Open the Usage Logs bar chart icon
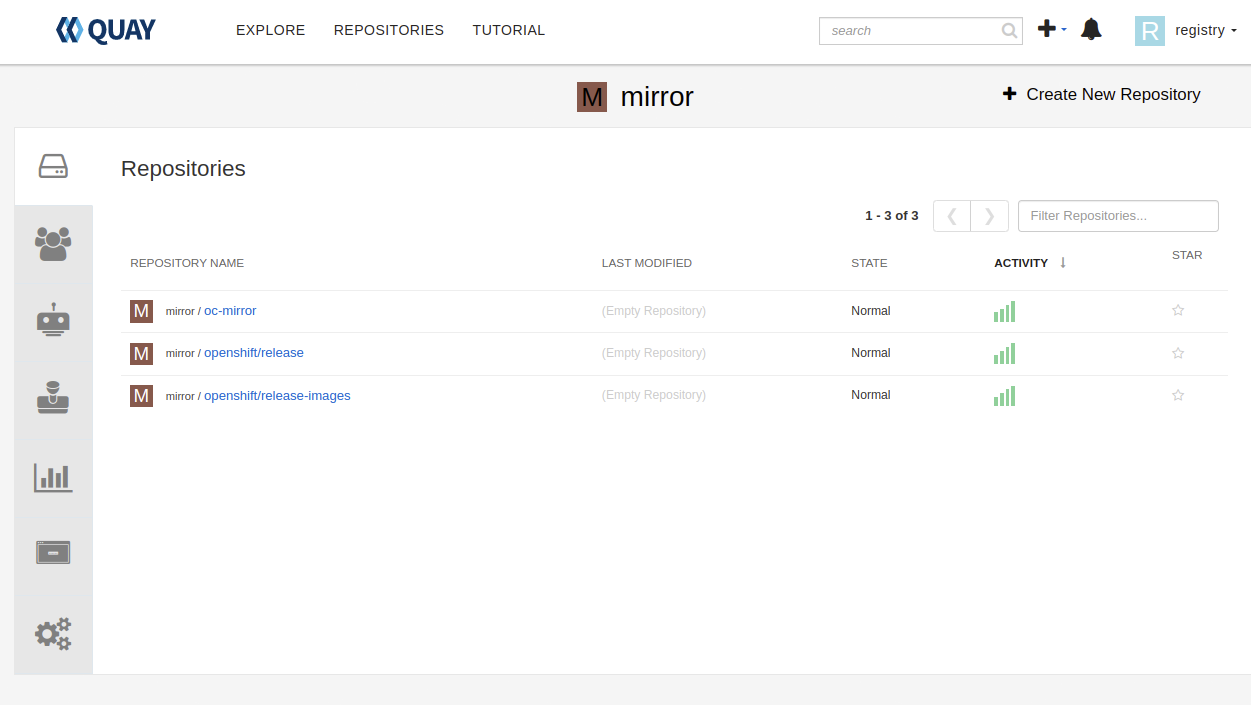The image size is (1251, 705). tap(53, 477)
